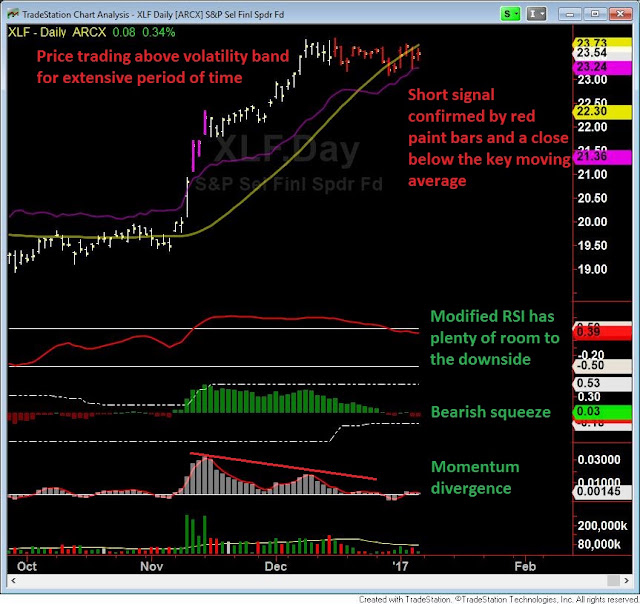Click the green 0.34% change value
This screenshot has height=604, width=640.
tap(159, 32)
